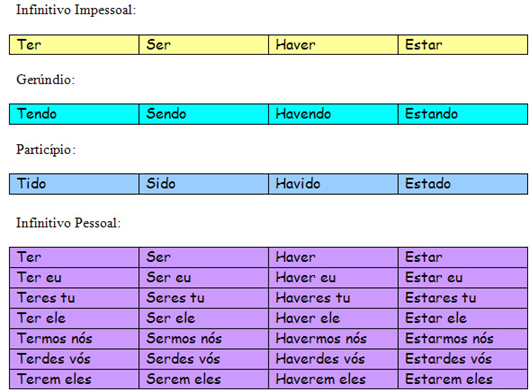Select the 'Ter eu' cell

click(74, 278)
